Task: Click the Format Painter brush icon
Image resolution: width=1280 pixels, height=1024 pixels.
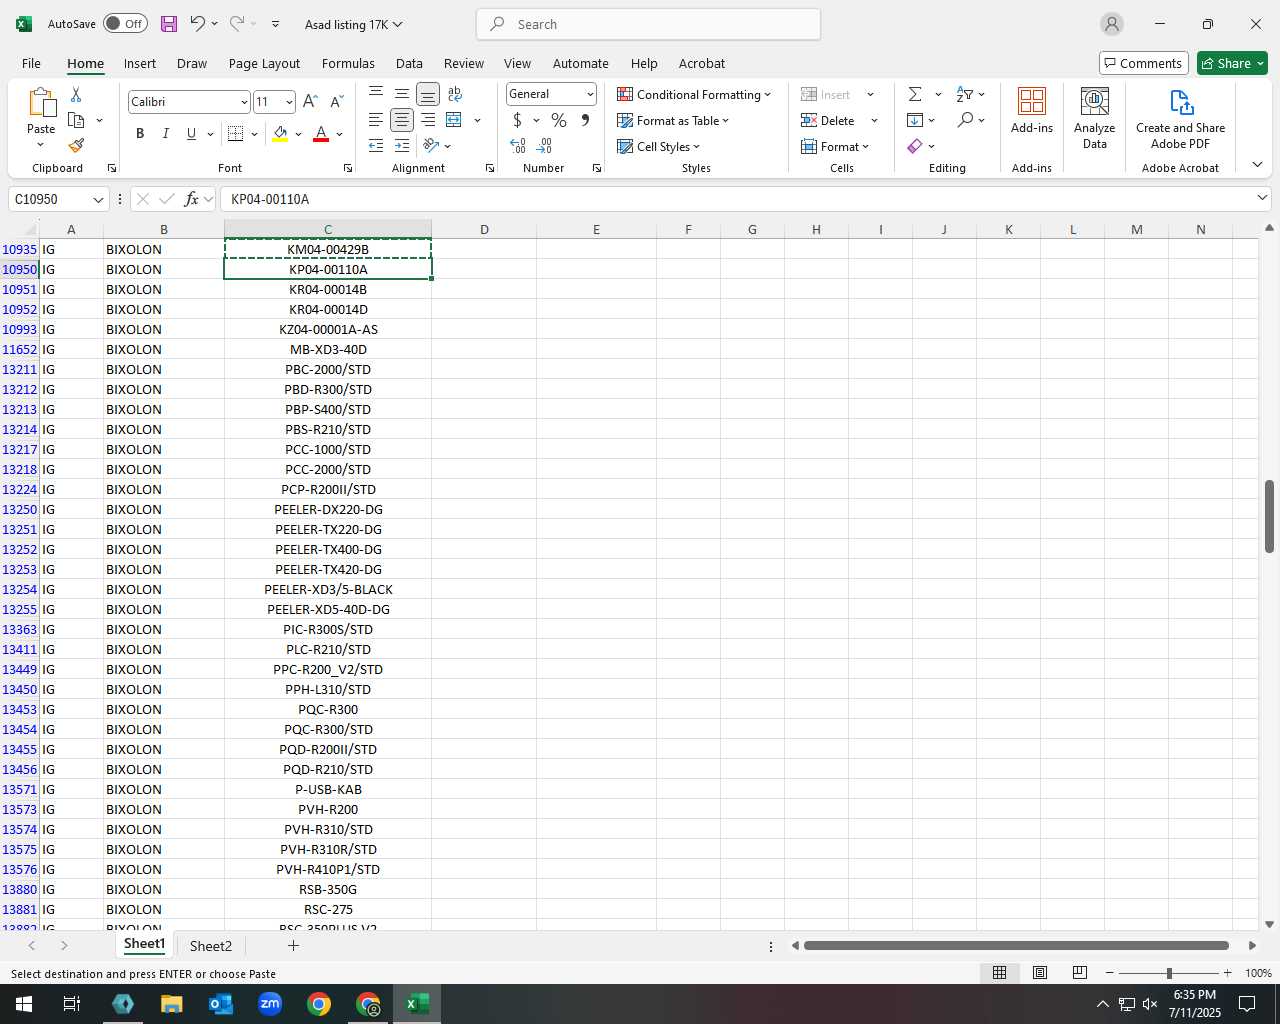Action: (x=76, y=146)
